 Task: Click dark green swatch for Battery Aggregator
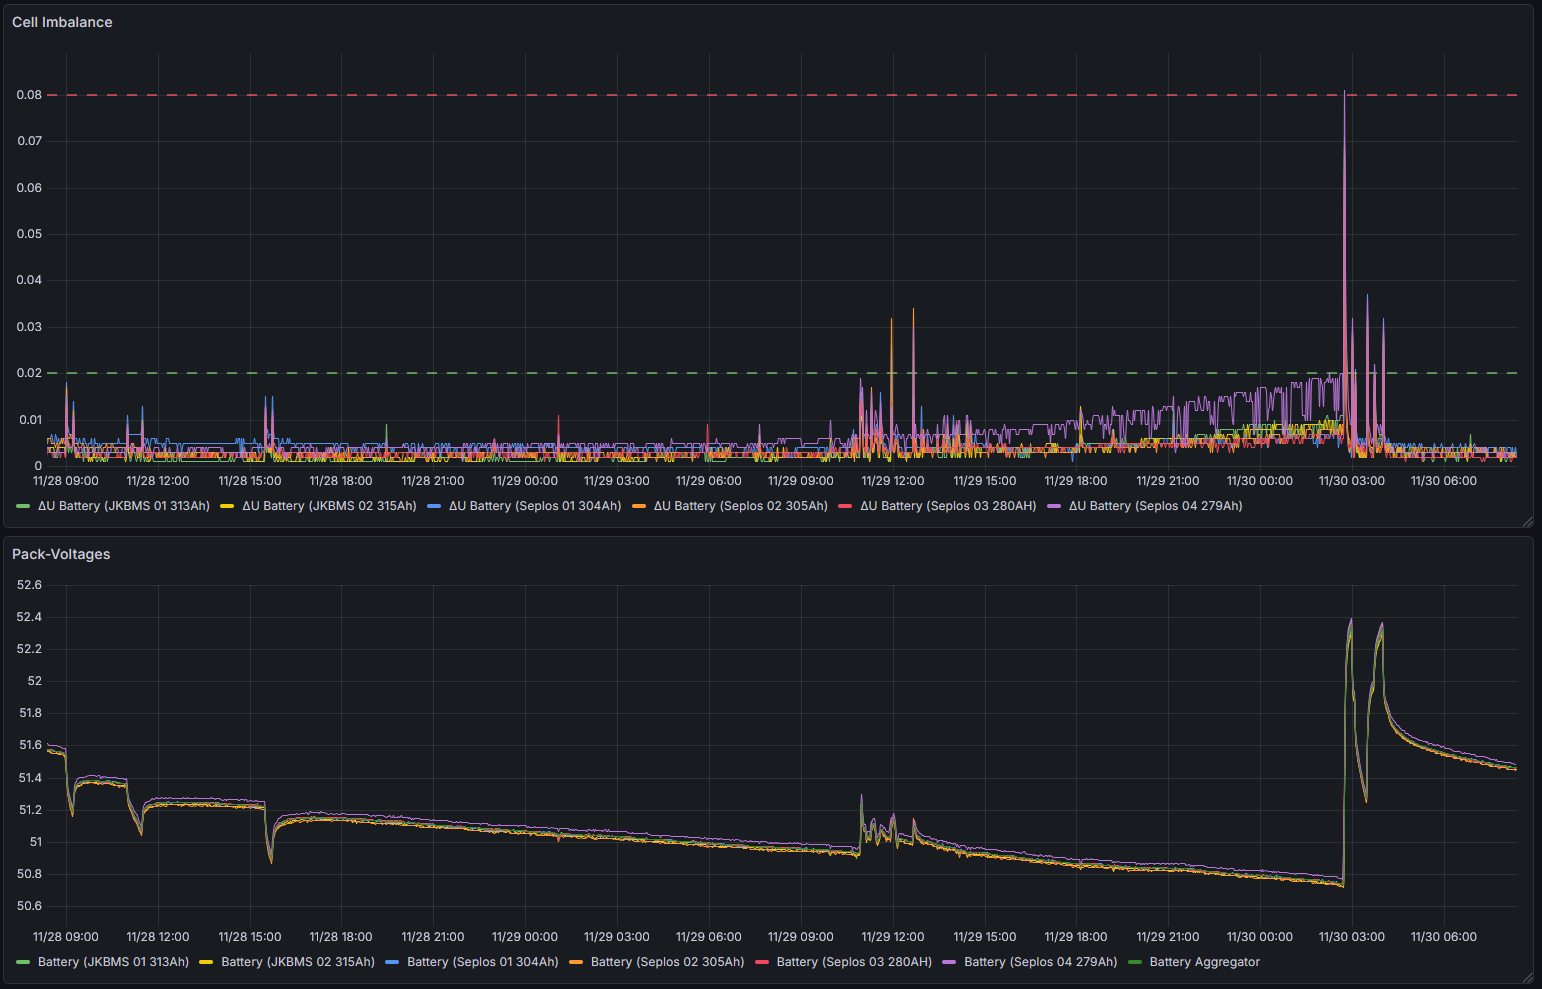pos(1135,962)
